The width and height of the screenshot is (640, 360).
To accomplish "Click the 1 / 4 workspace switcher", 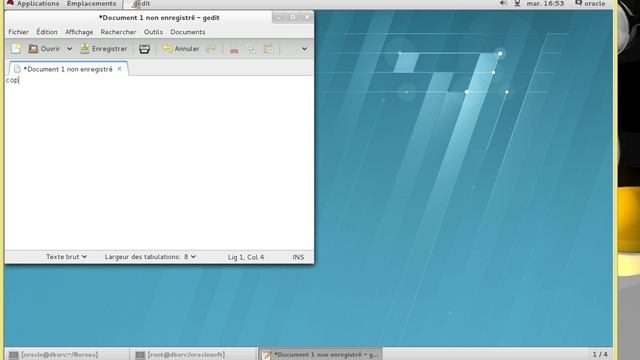I will (600, 354).
